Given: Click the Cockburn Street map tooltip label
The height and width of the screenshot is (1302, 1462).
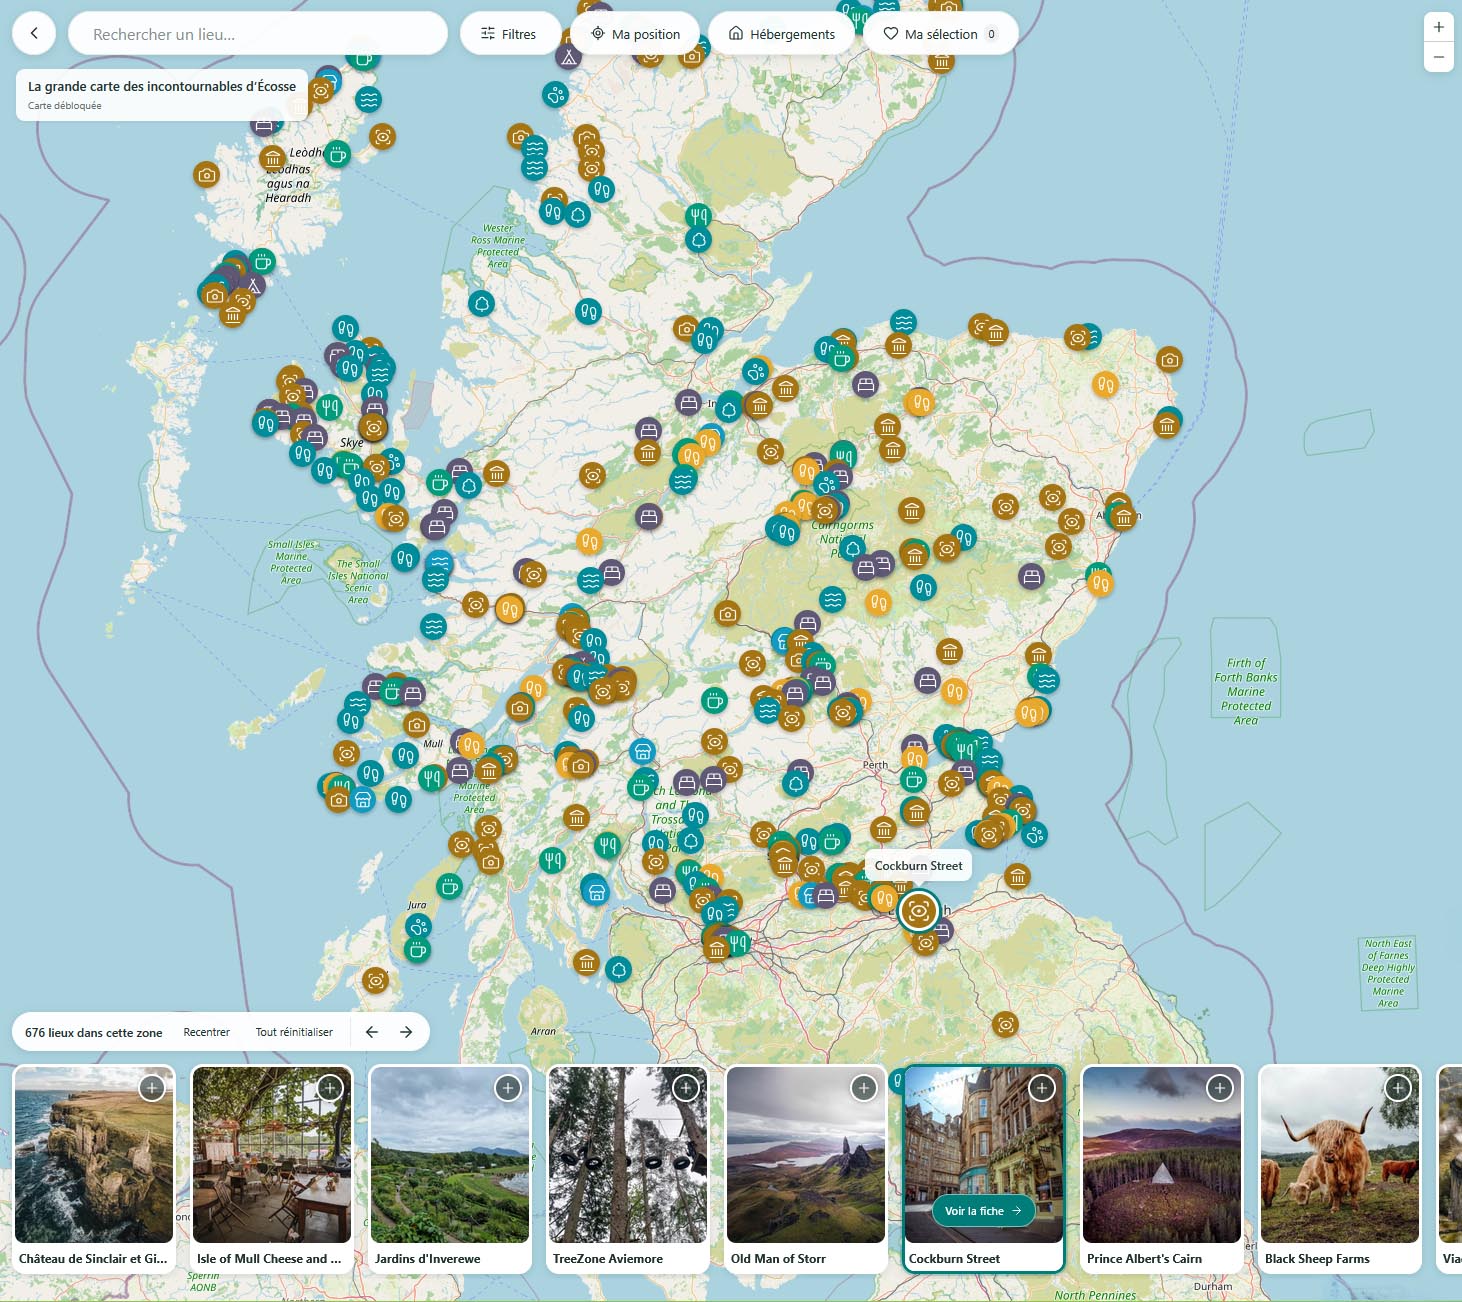Looking at the screenshot, I should 918,866.
